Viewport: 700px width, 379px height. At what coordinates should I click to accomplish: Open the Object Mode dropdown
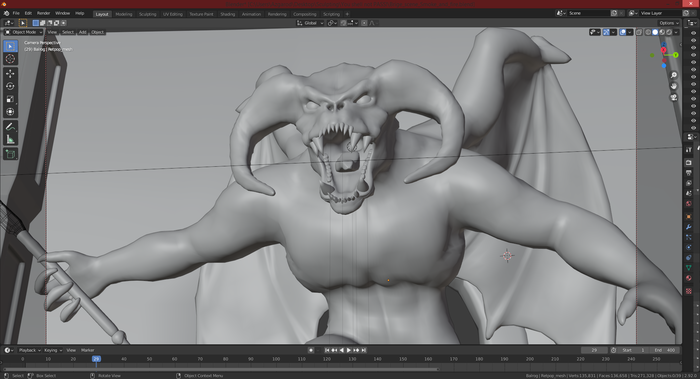point(24,32)
